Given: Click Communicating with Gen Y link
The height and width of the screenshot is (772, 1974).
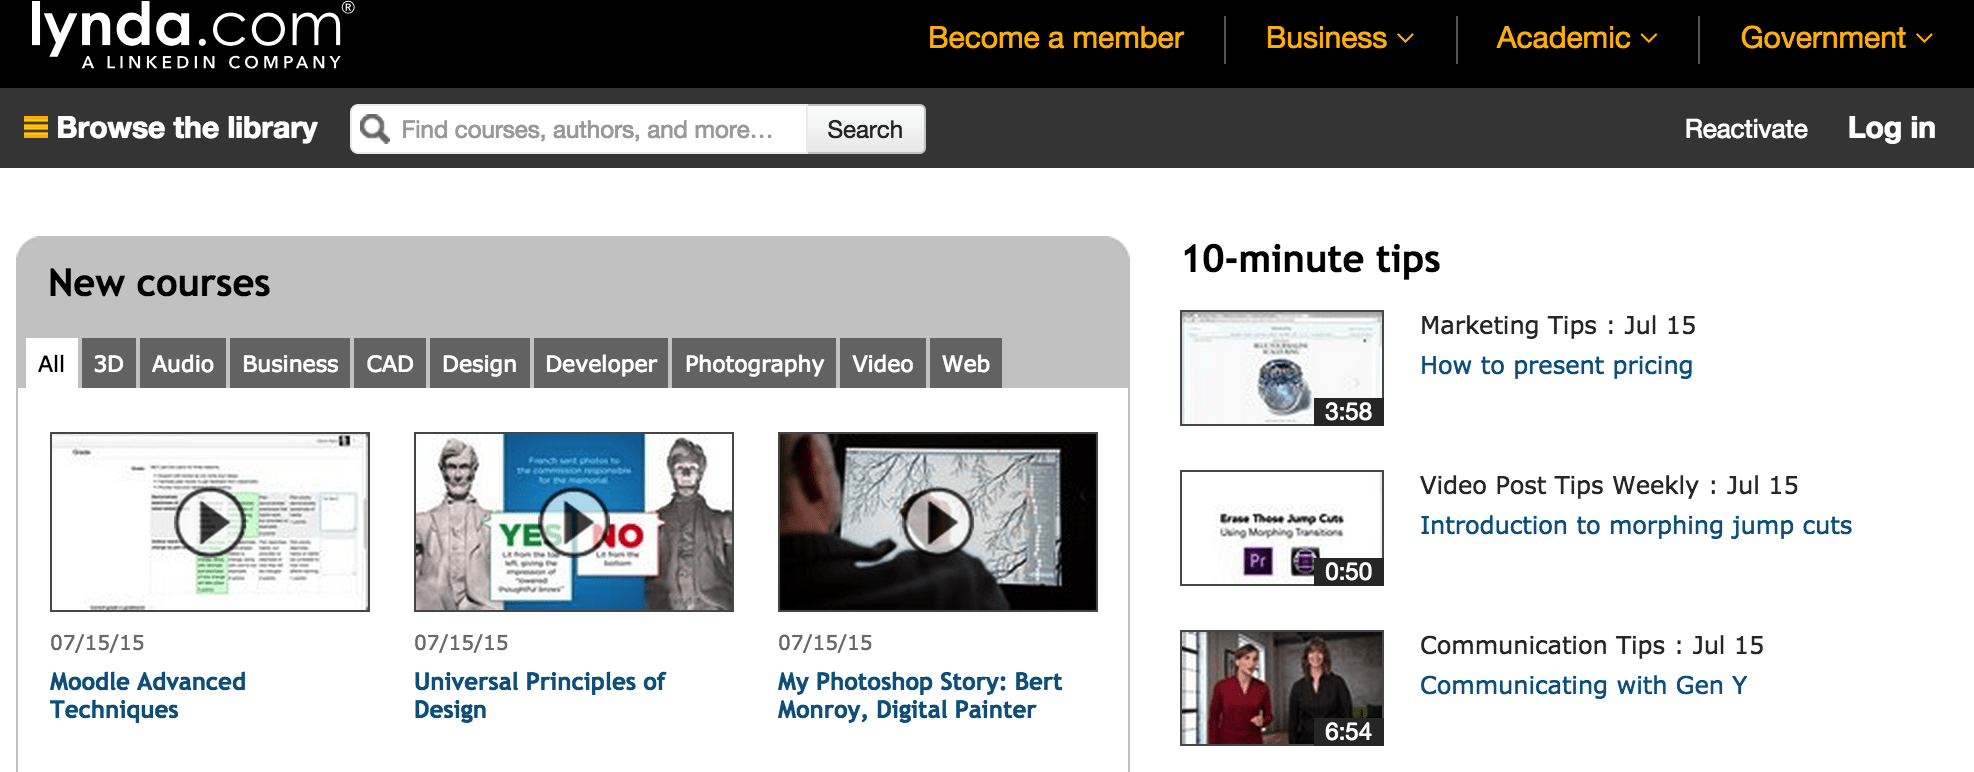Looking at the screenshot, I should [x=1584, y=686].
